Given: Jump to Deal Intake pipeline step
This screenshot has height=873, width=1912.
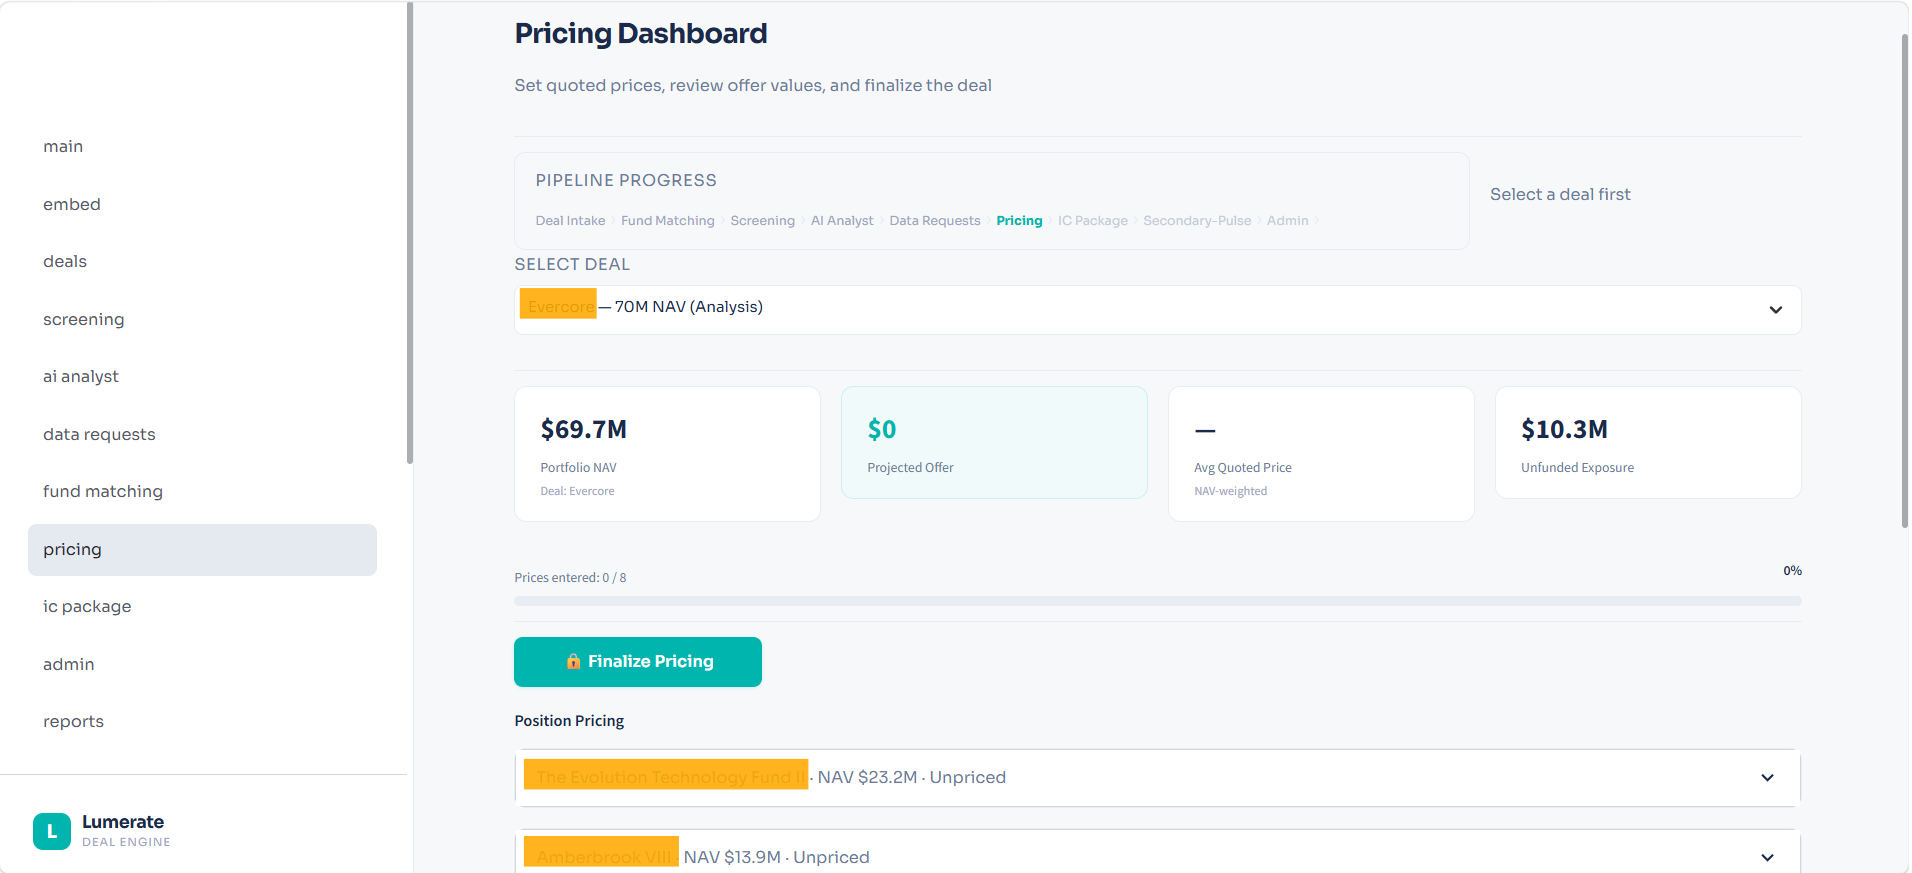Looking at the screenshot, I should [x=570, y=221].
